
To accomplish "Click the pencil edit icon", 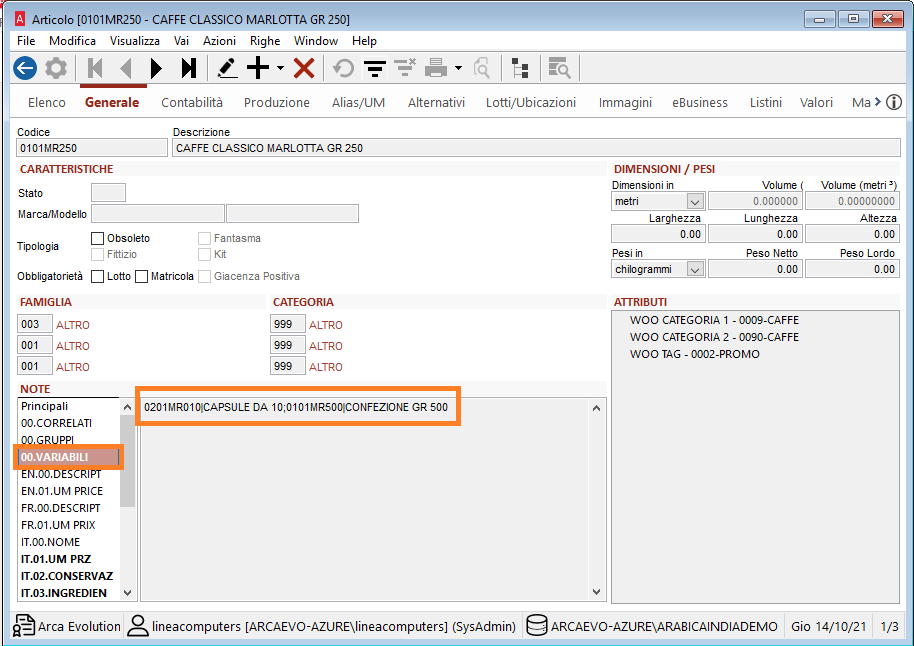I will 227,68.
